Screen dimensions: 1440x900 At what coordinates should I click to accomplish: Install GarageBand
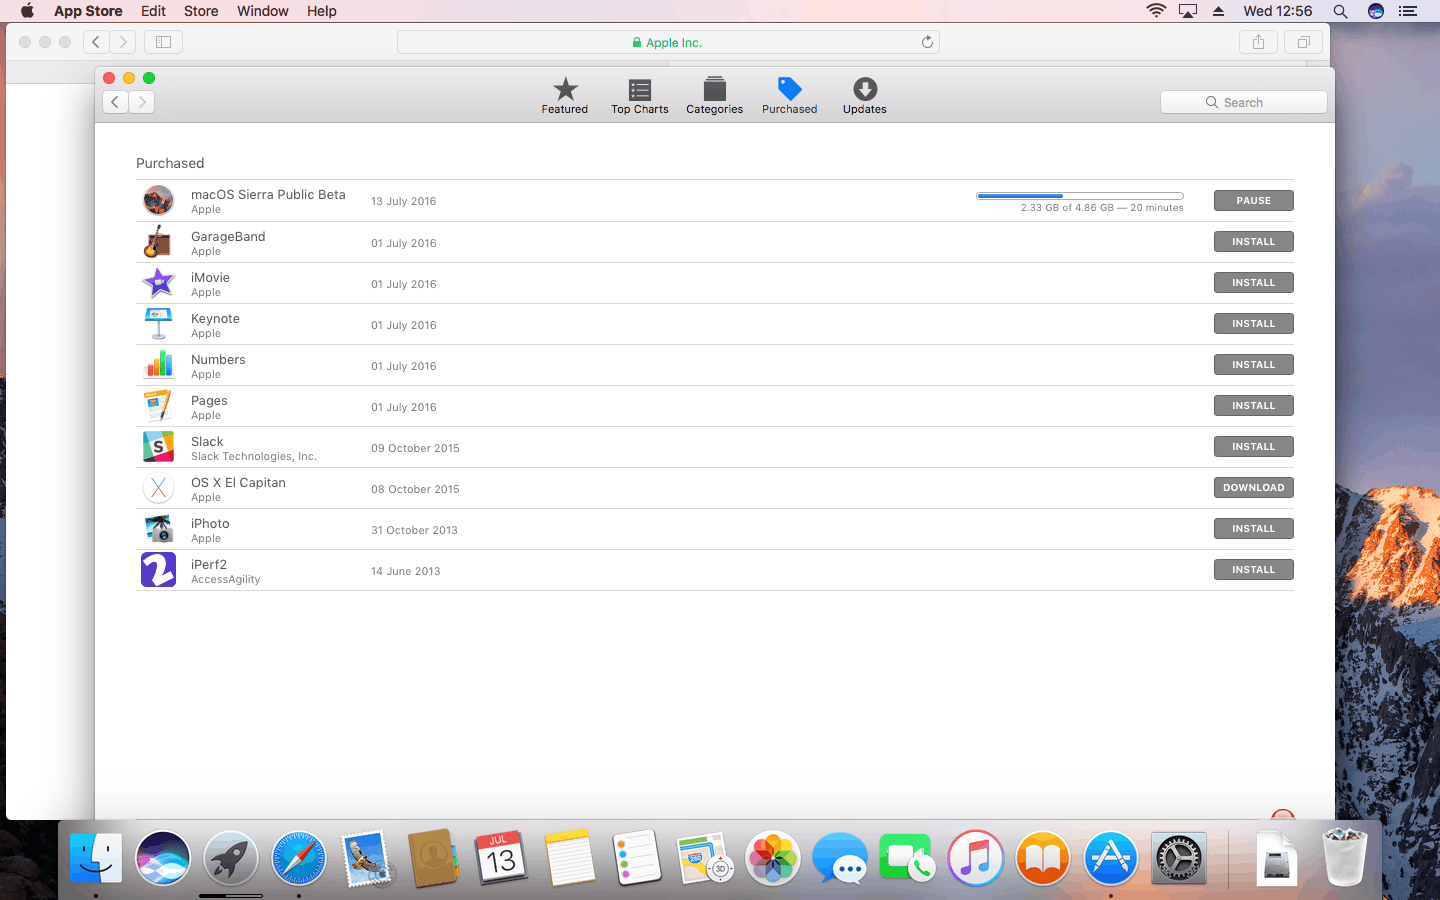[1253, 241]
